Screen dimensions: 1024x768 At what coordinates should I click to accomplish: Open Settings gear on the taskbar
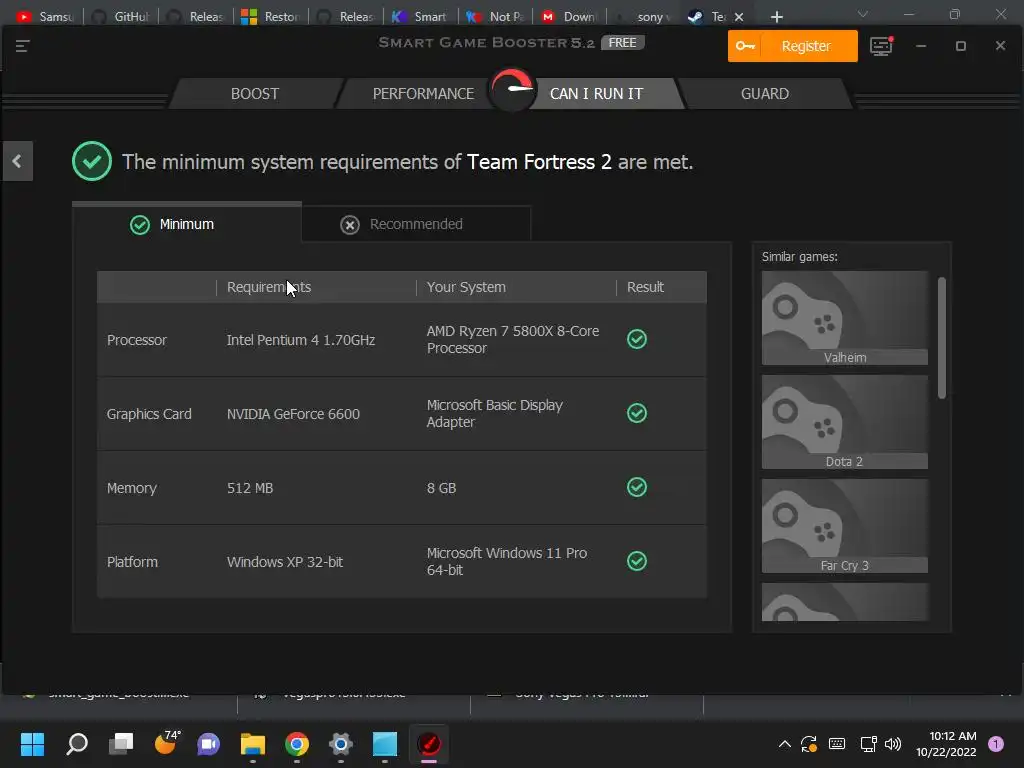click(340, 743)
